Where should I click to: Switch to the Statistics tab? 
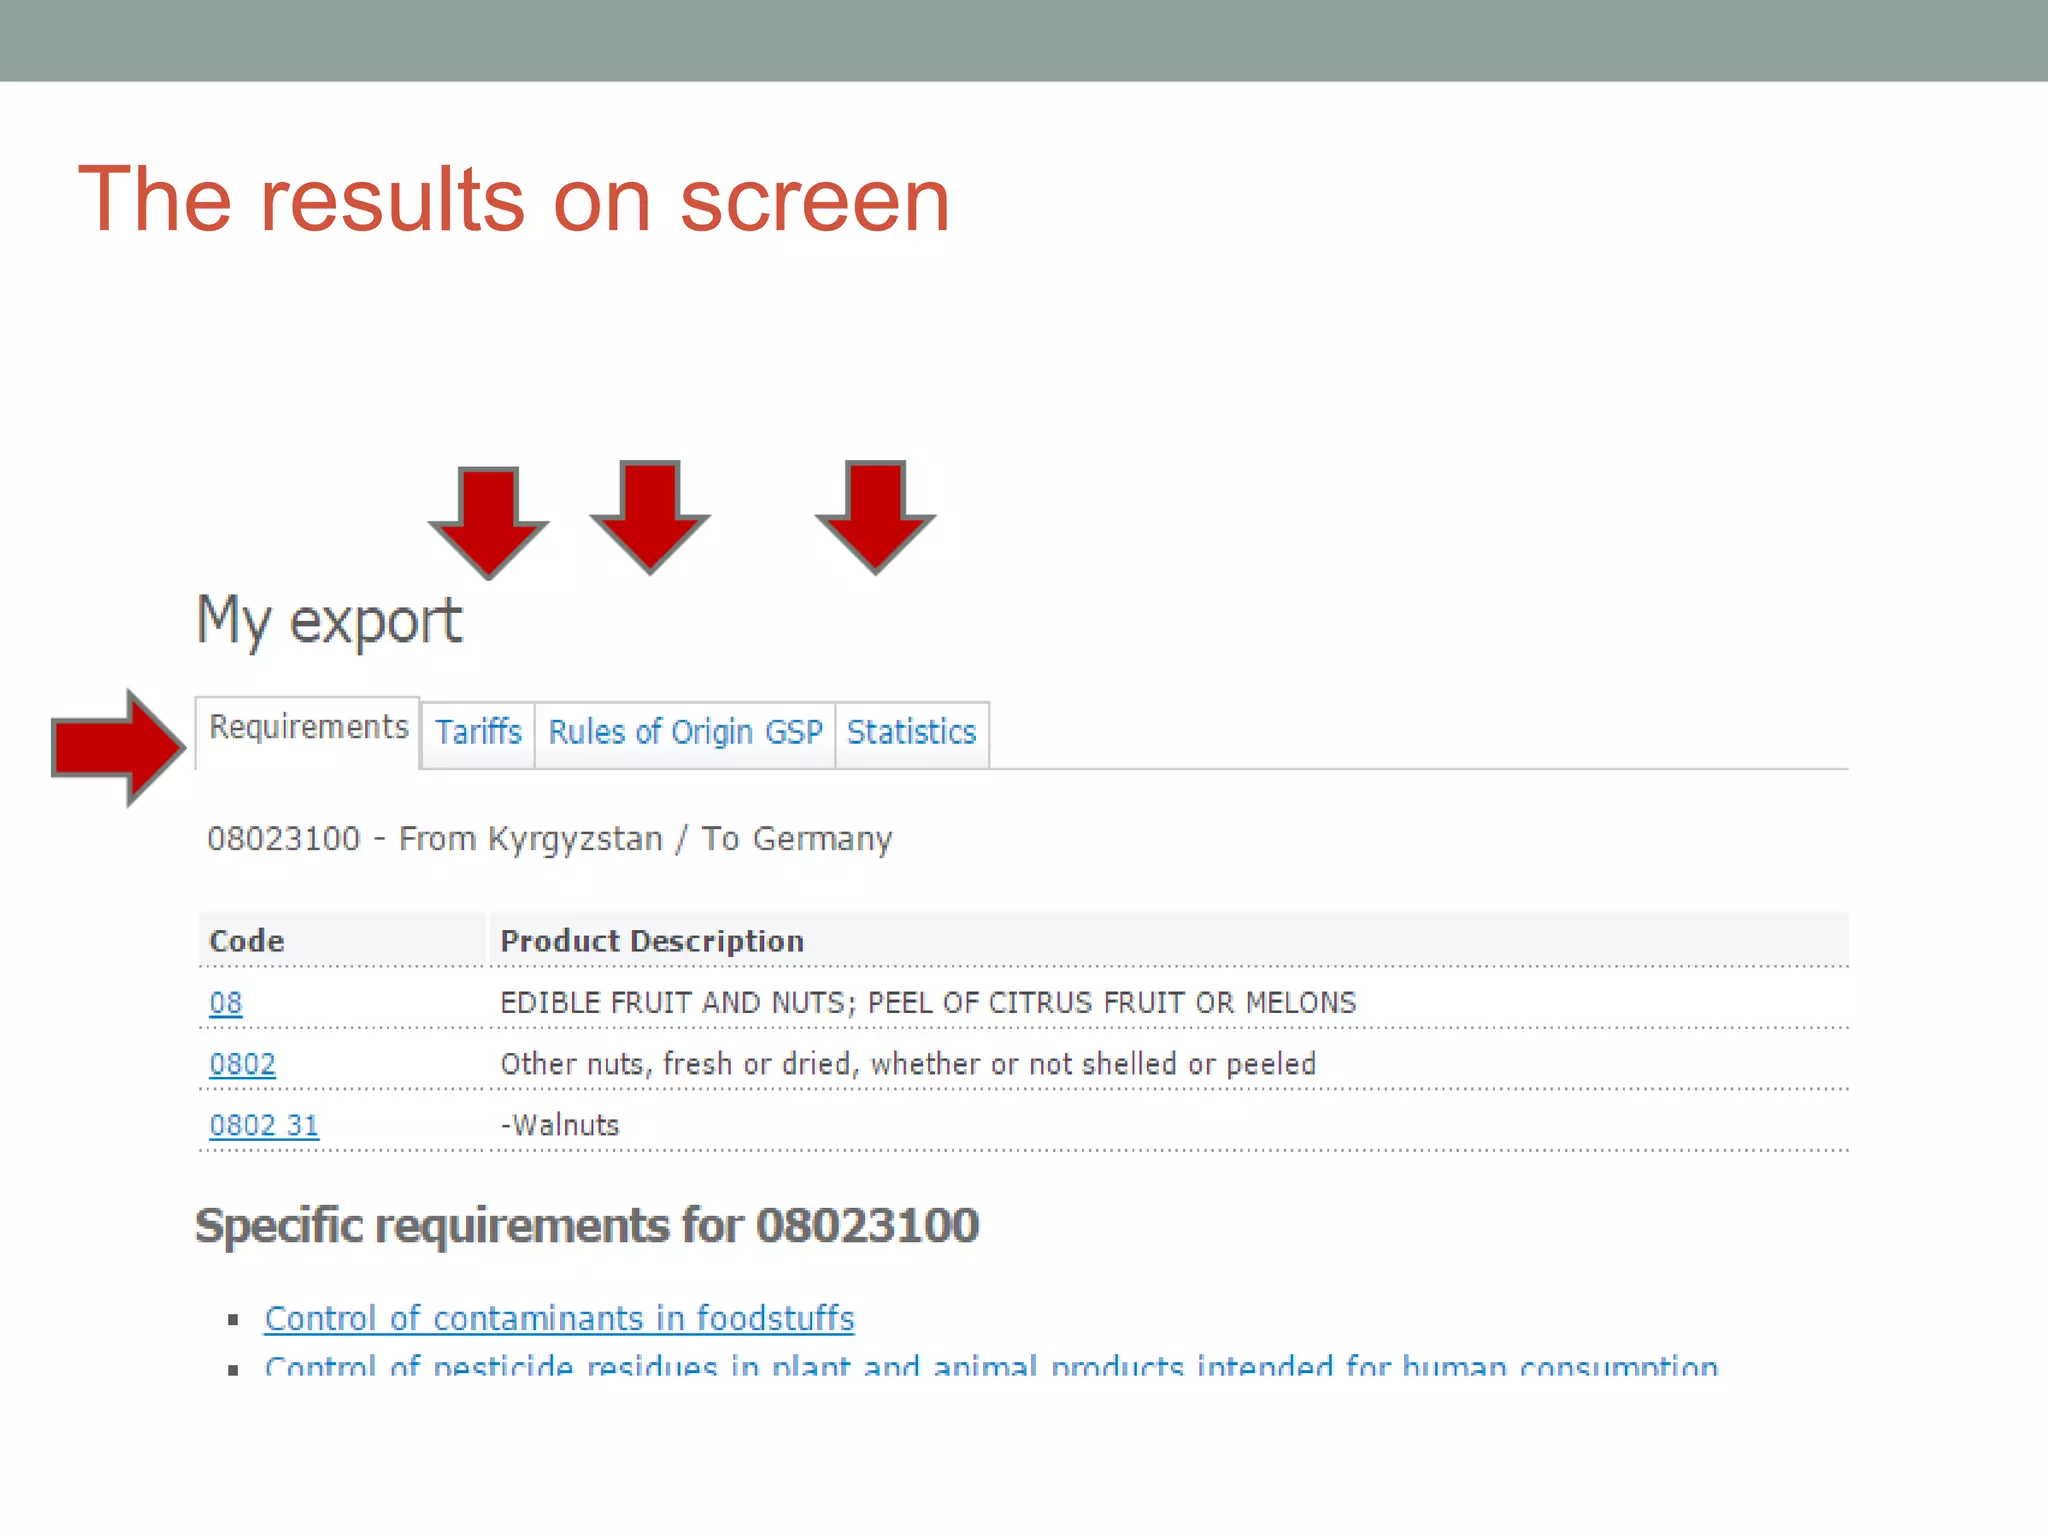tap(911, 732)
